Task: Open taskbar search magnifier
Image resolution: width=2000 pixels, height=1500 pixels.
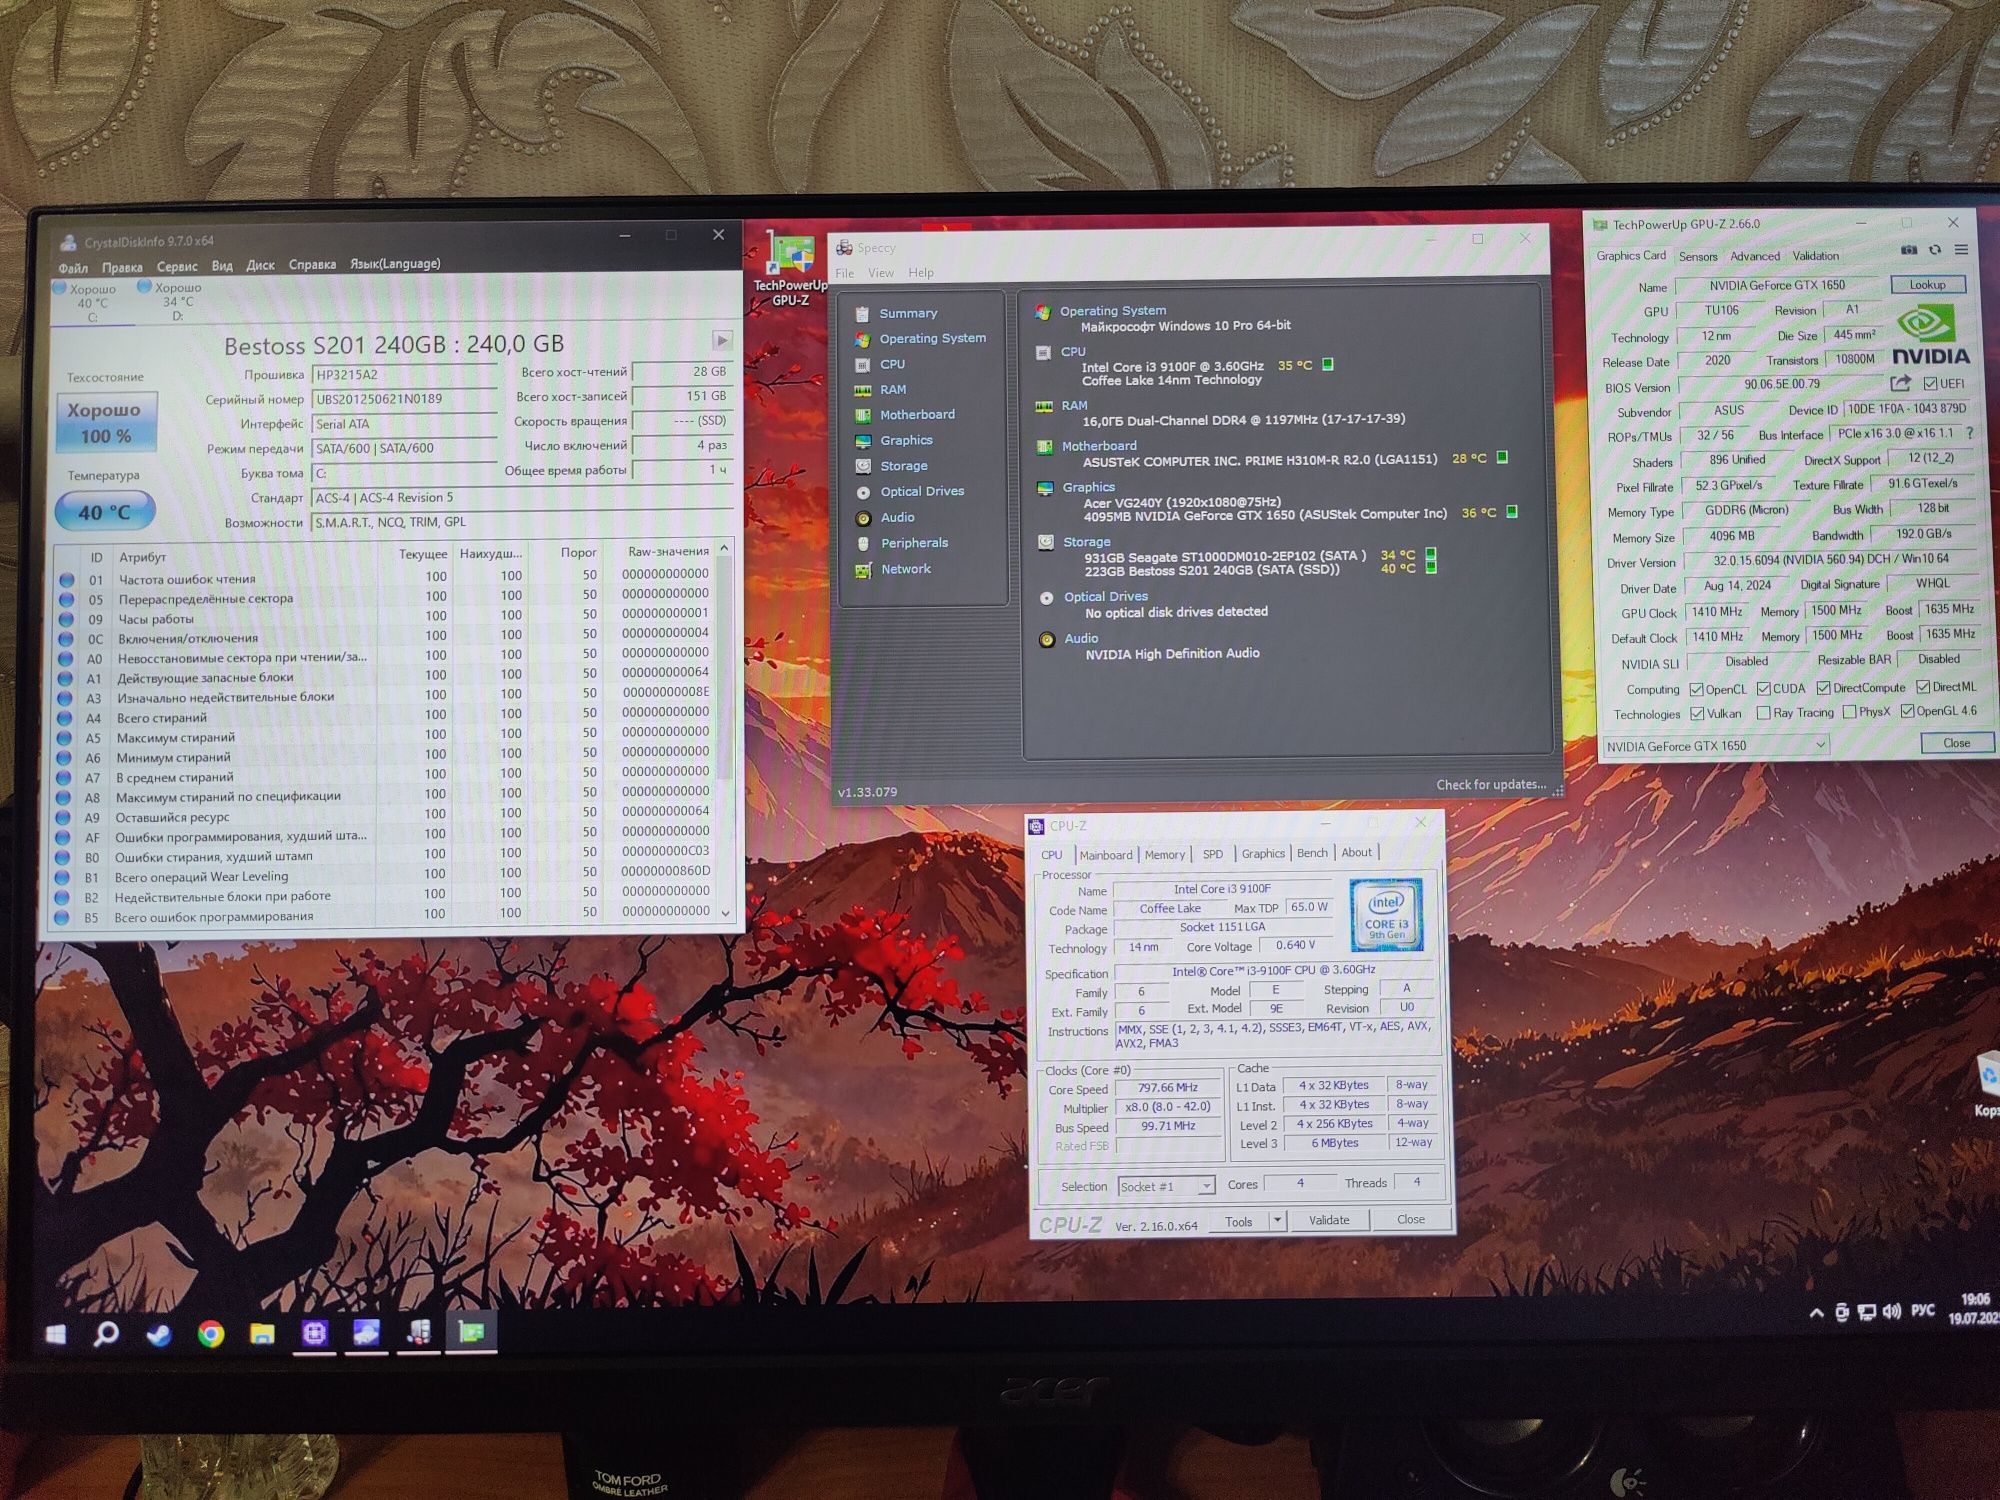Action: (x=106, y=1333)
